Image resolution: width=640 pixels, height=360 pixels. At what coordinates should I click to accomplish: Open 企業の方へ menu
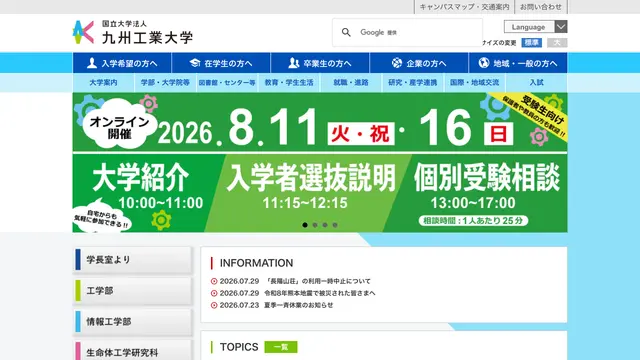pyautogui.click(x=419, y=63)
